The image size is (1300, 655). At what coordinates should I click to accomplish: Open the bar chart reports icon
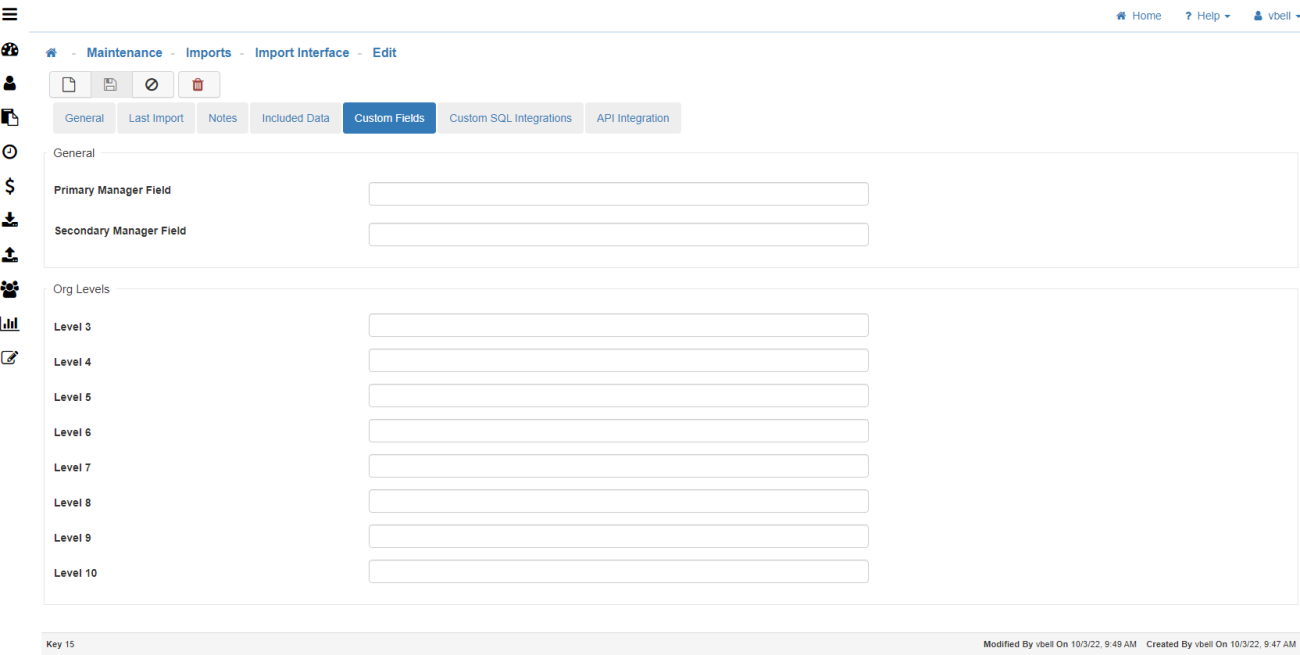pyautogui.click(x=10, y=324)
